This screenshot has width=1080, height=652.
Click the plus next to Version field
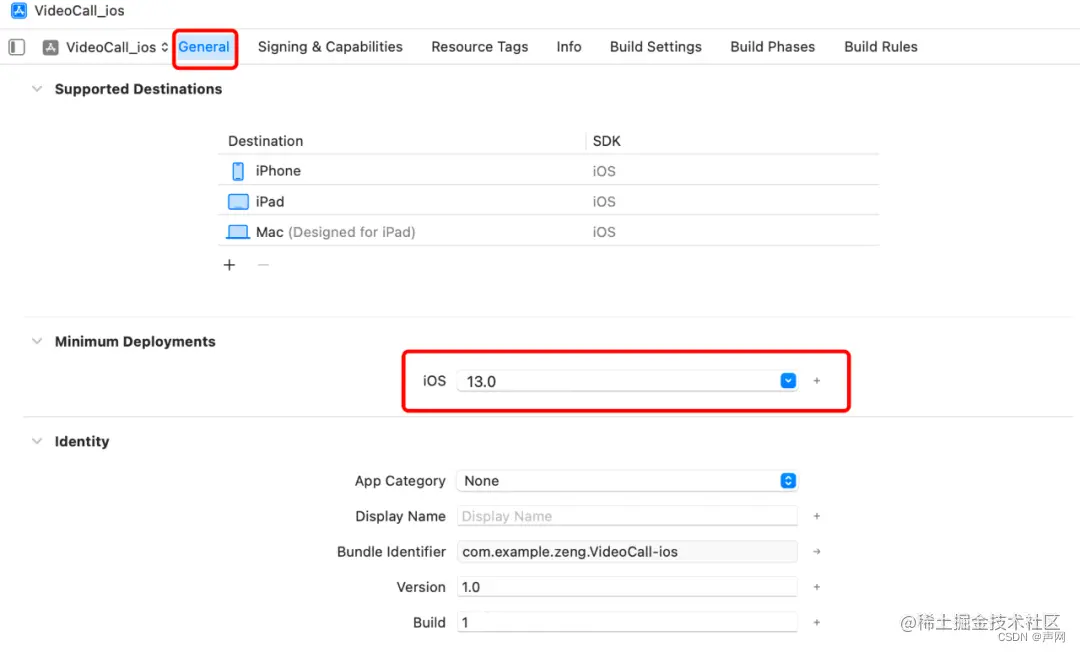coord(817,587)
